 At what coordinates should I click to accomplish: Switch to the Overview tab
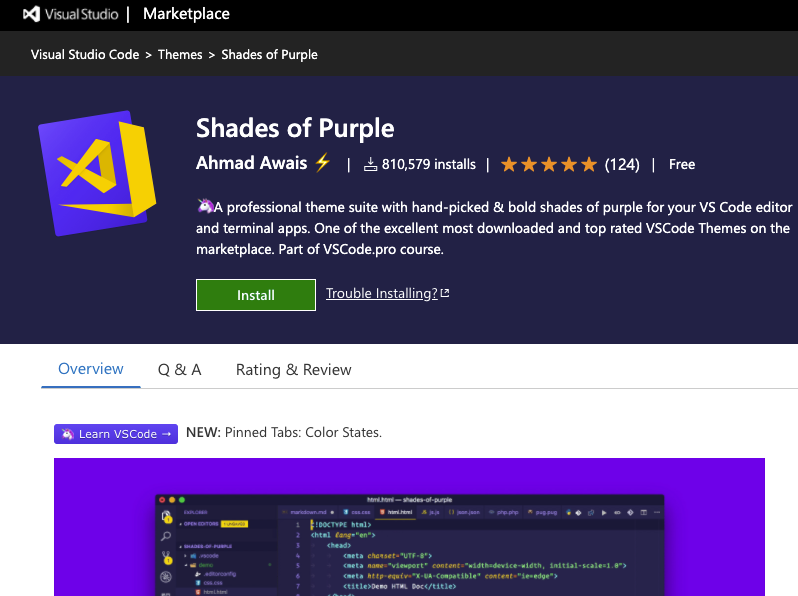click(x=91, y=369)
